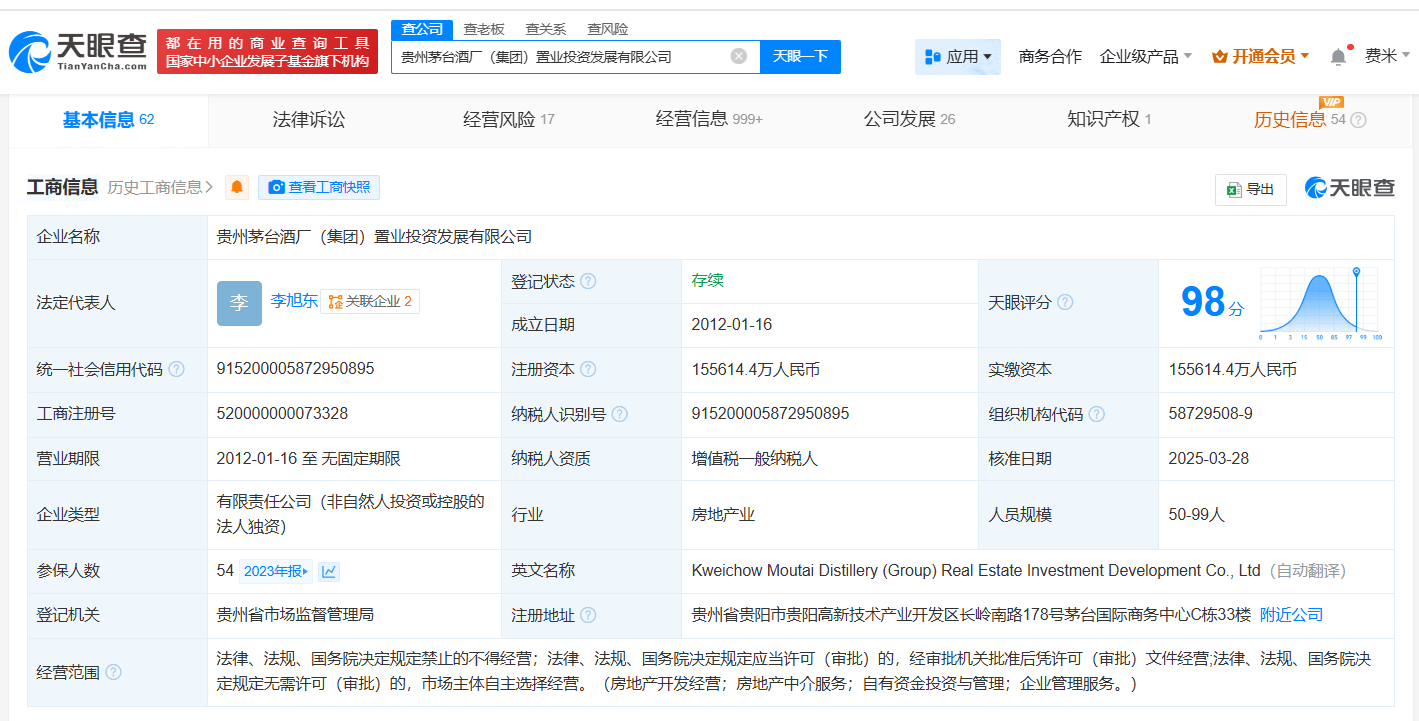Click the 98分 score distribution chart

point(1320,304)
